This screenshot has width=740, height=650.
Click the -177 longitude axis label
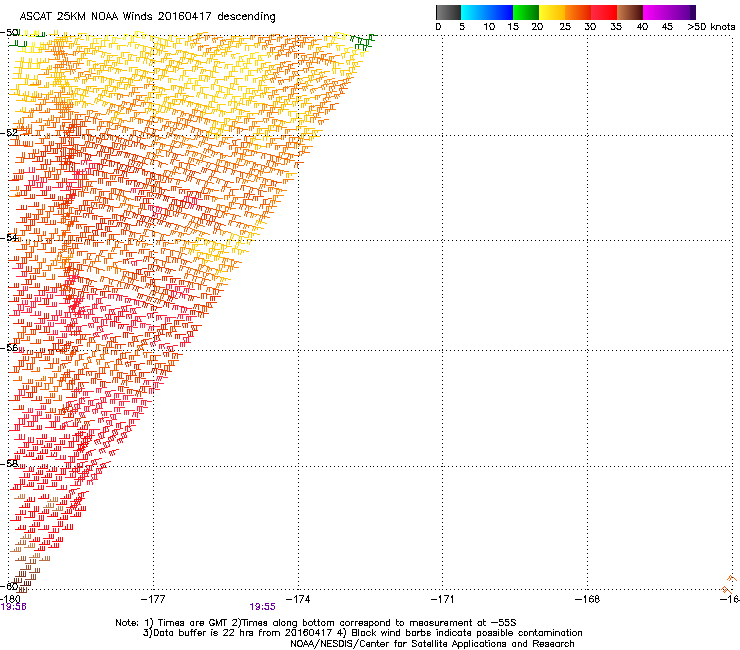tap(153, 599)
